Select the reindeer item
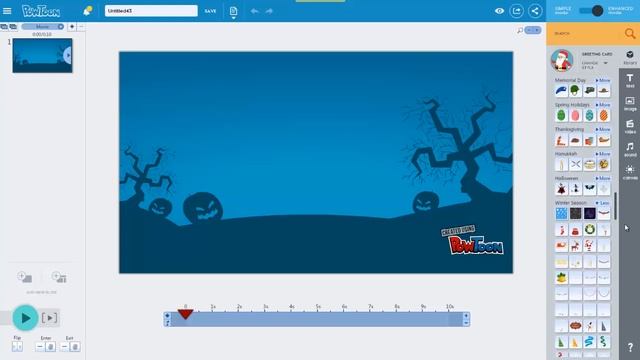Screen dimensions: 640x360 coord(575,246)
